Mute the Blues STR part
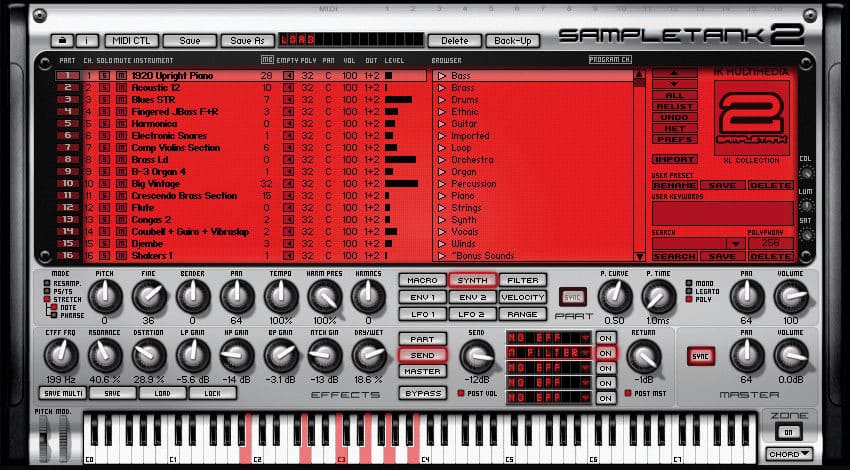Screen dimensions: 850x470 tap(121, 100)
